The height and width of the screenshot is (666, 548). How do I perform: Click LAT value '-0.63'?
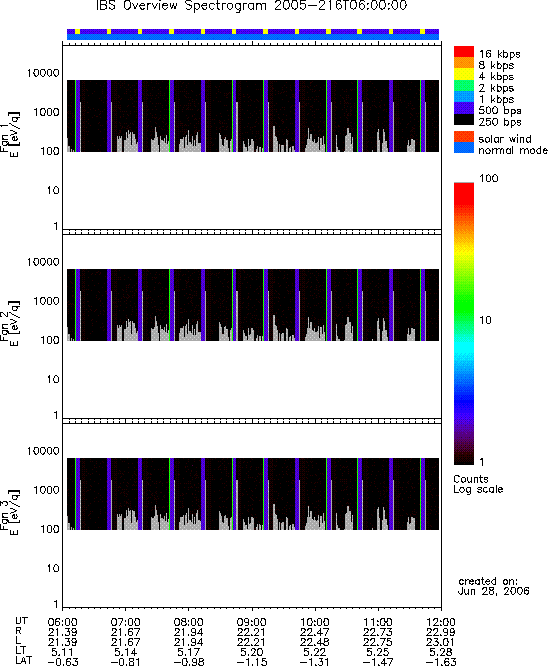(62, 662)
